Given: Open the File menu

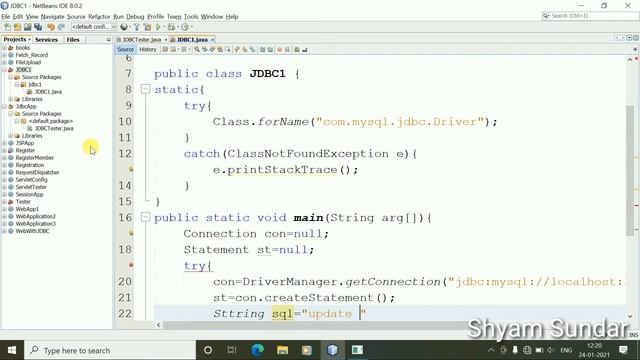Looking at the screenshot, I should pyautogui.click(x=6, y=17).
